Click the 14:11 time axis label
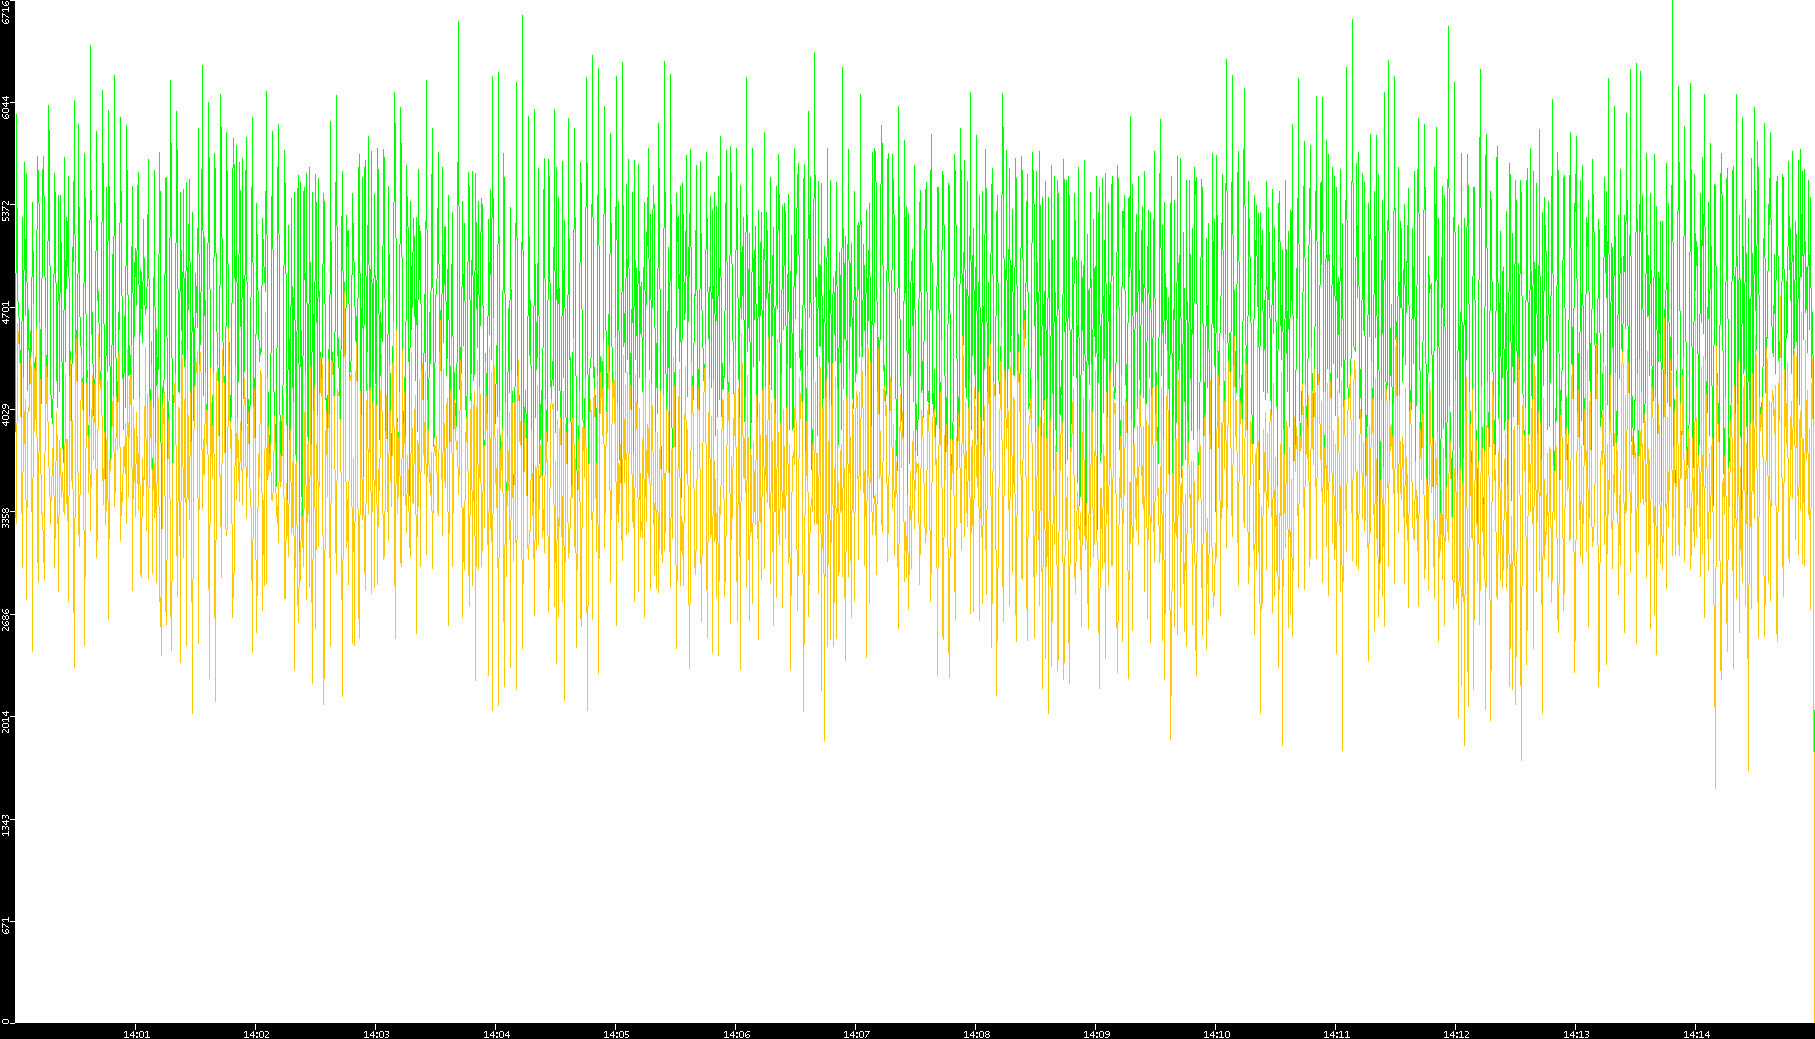Screen dimensions: 1815x1039 pos(1336,1034)
